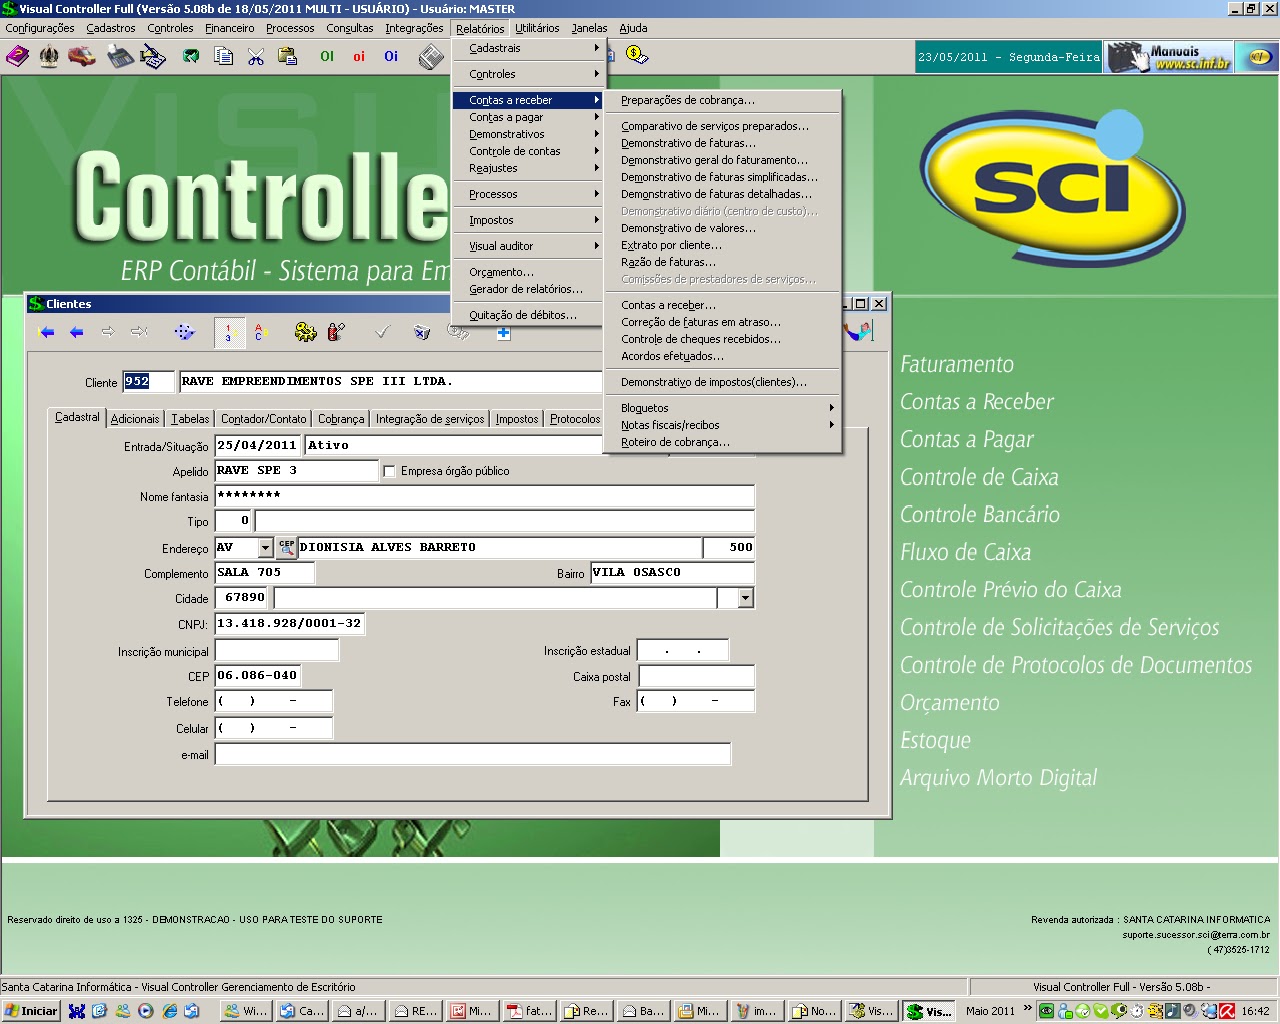
Task: Select the 1-3 numeric ordering icon in Clientes
Action: (228, 333)
